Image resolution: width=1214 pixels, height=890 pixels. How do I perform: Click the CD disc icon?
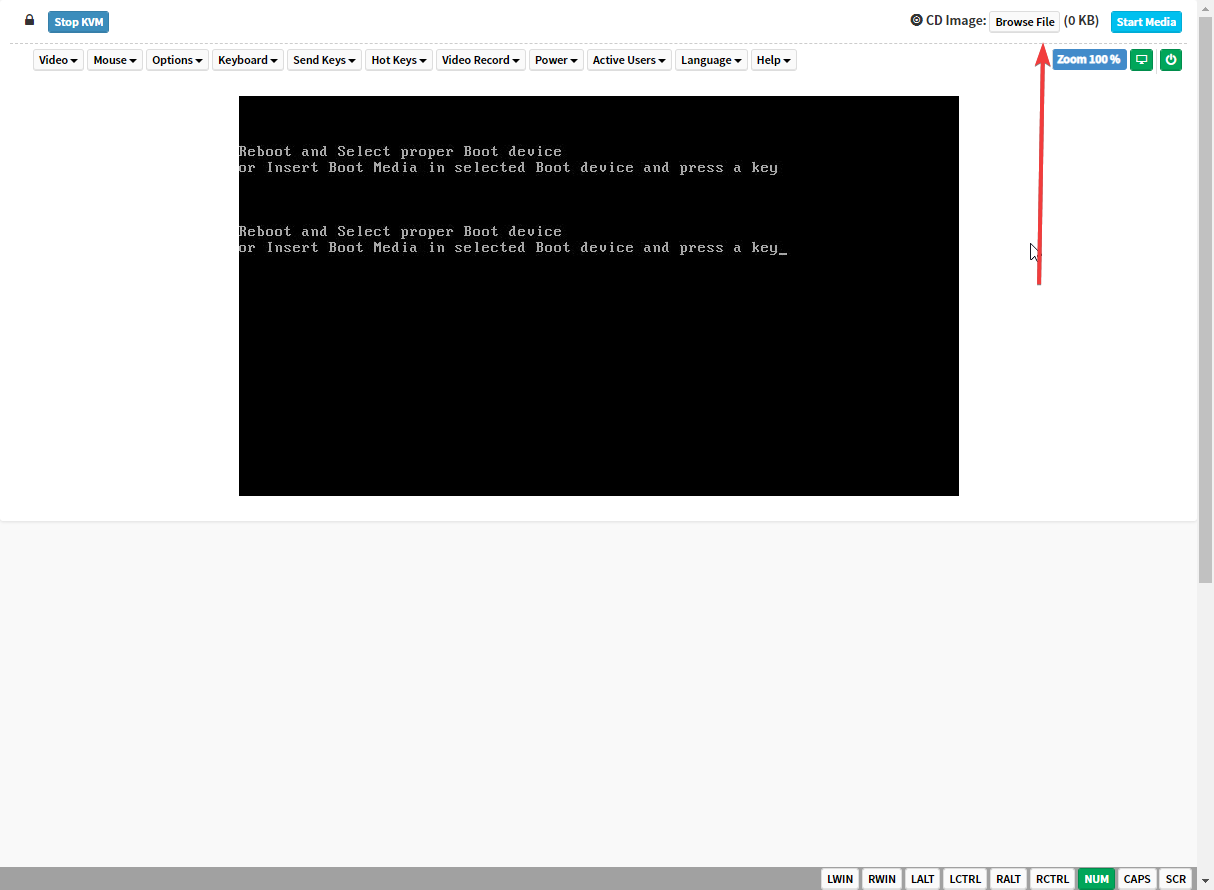click(x=916, y=21)
